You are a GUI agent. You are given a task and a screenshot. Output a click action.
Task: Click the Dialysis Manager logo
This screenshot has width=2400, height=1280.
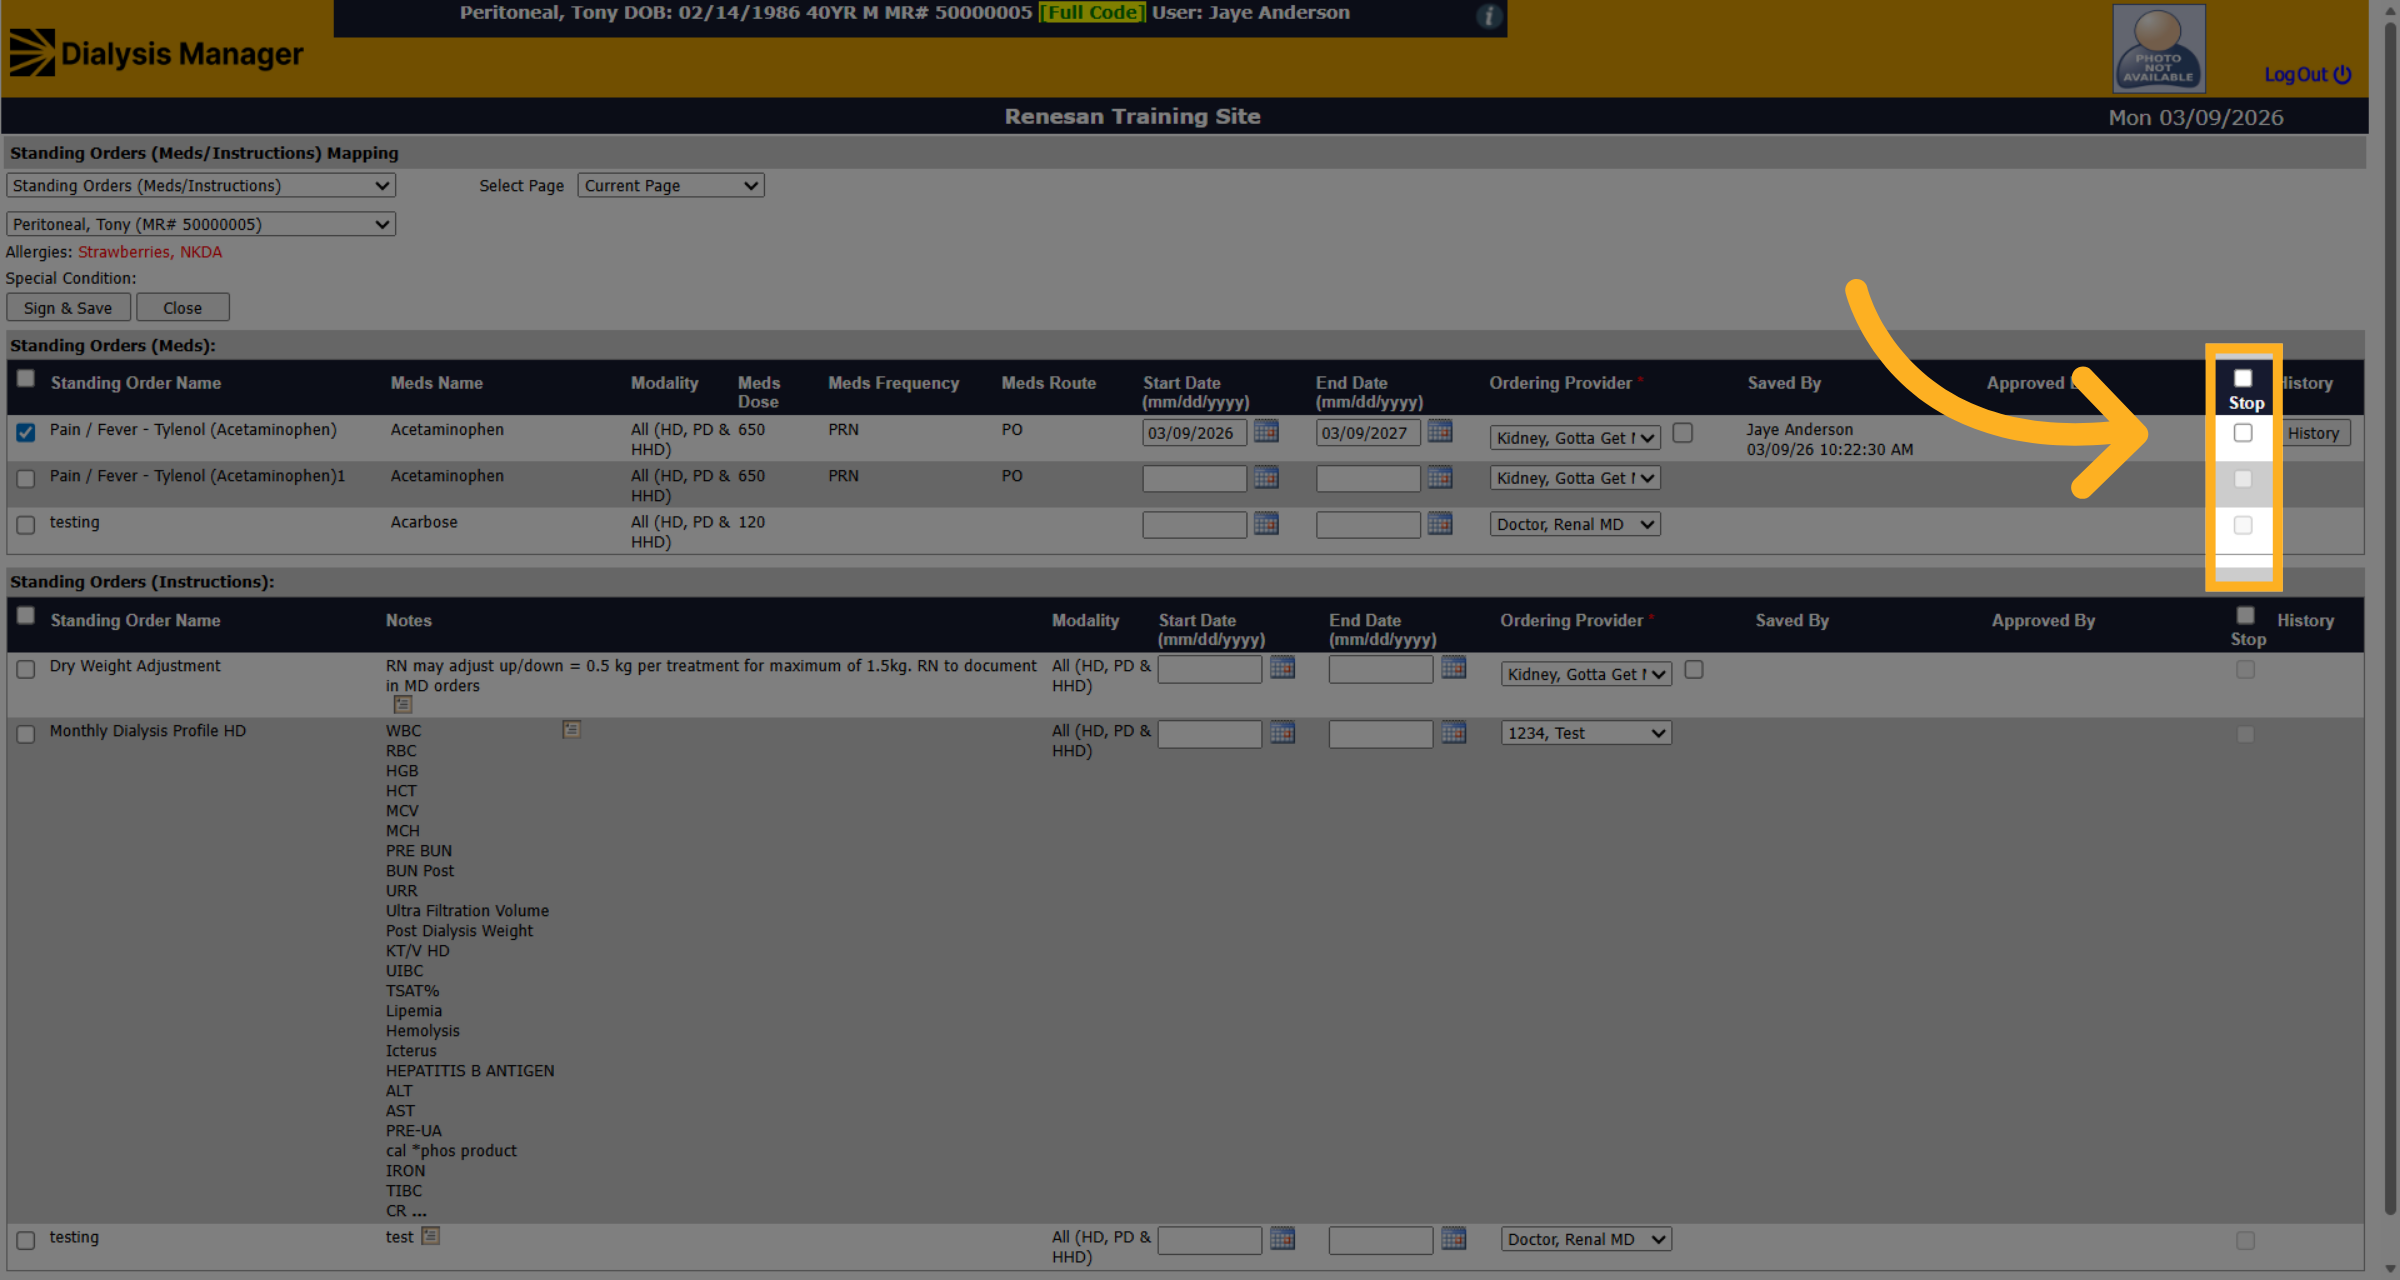(x=157, y=53)
